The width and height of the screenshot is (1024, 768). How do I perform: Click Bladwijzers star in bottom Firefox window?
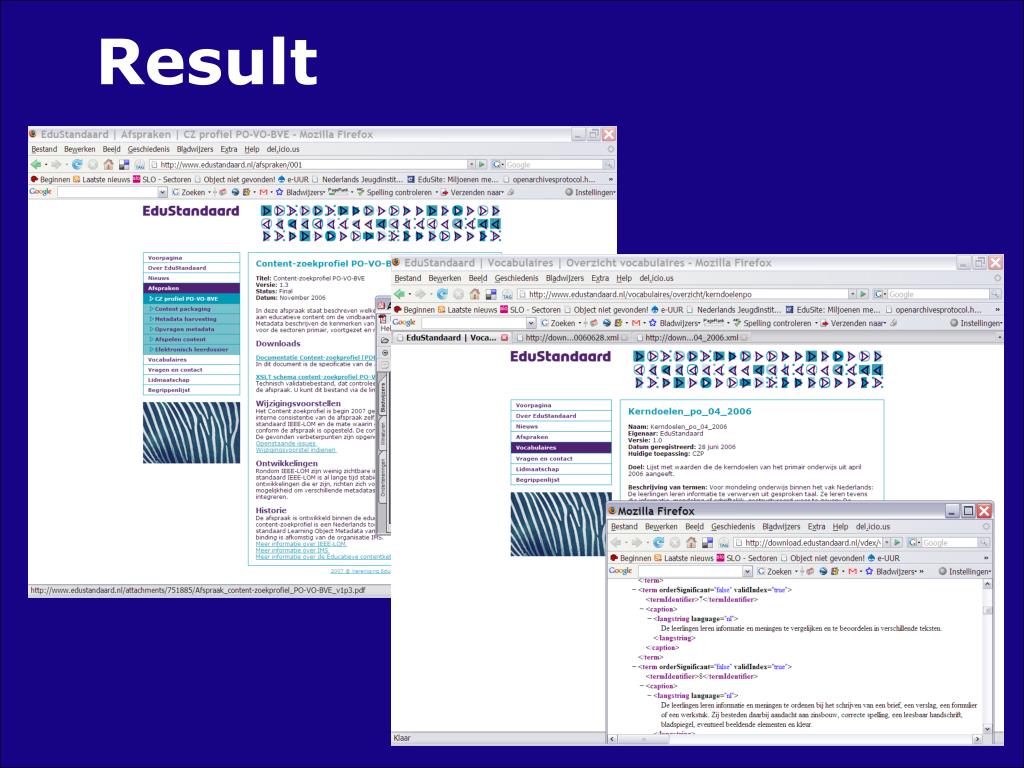pyautogui.click(x=869, y=571)
